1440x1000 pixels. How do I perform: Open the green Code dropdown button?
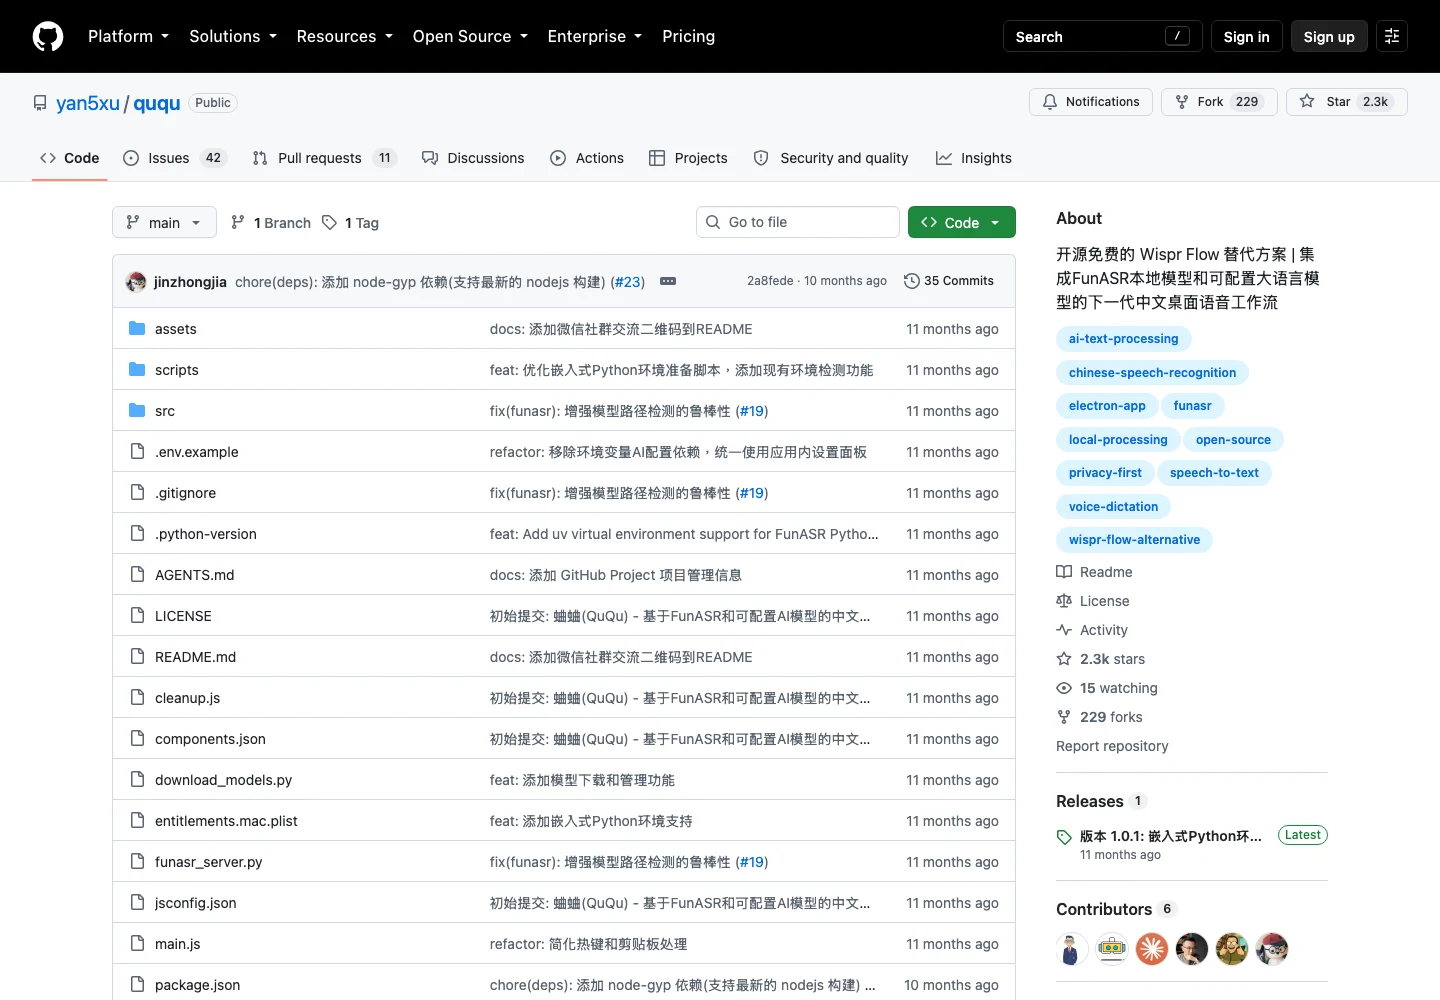tap(962, 222)
